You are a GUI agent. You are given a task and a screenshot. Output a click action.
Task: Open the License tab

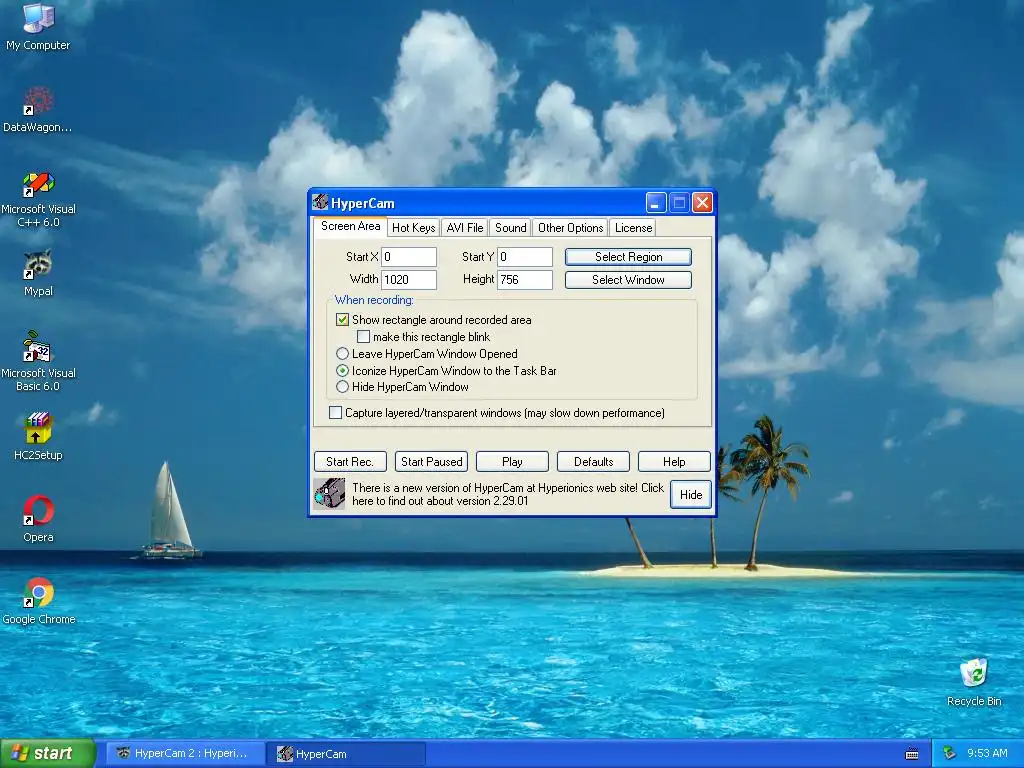coord(633,228)
